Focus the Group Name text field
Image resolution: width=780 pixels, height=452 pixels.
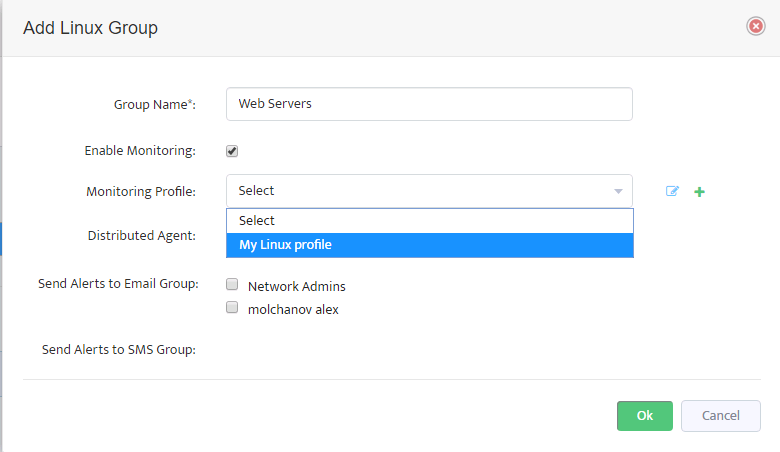click(x=429, y=104)
